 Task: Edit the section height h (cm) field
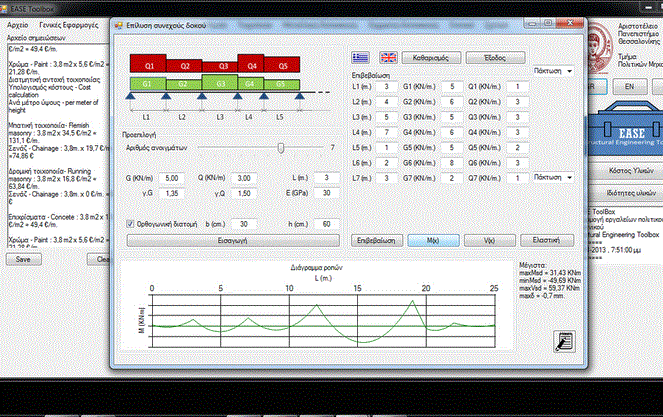326,224
